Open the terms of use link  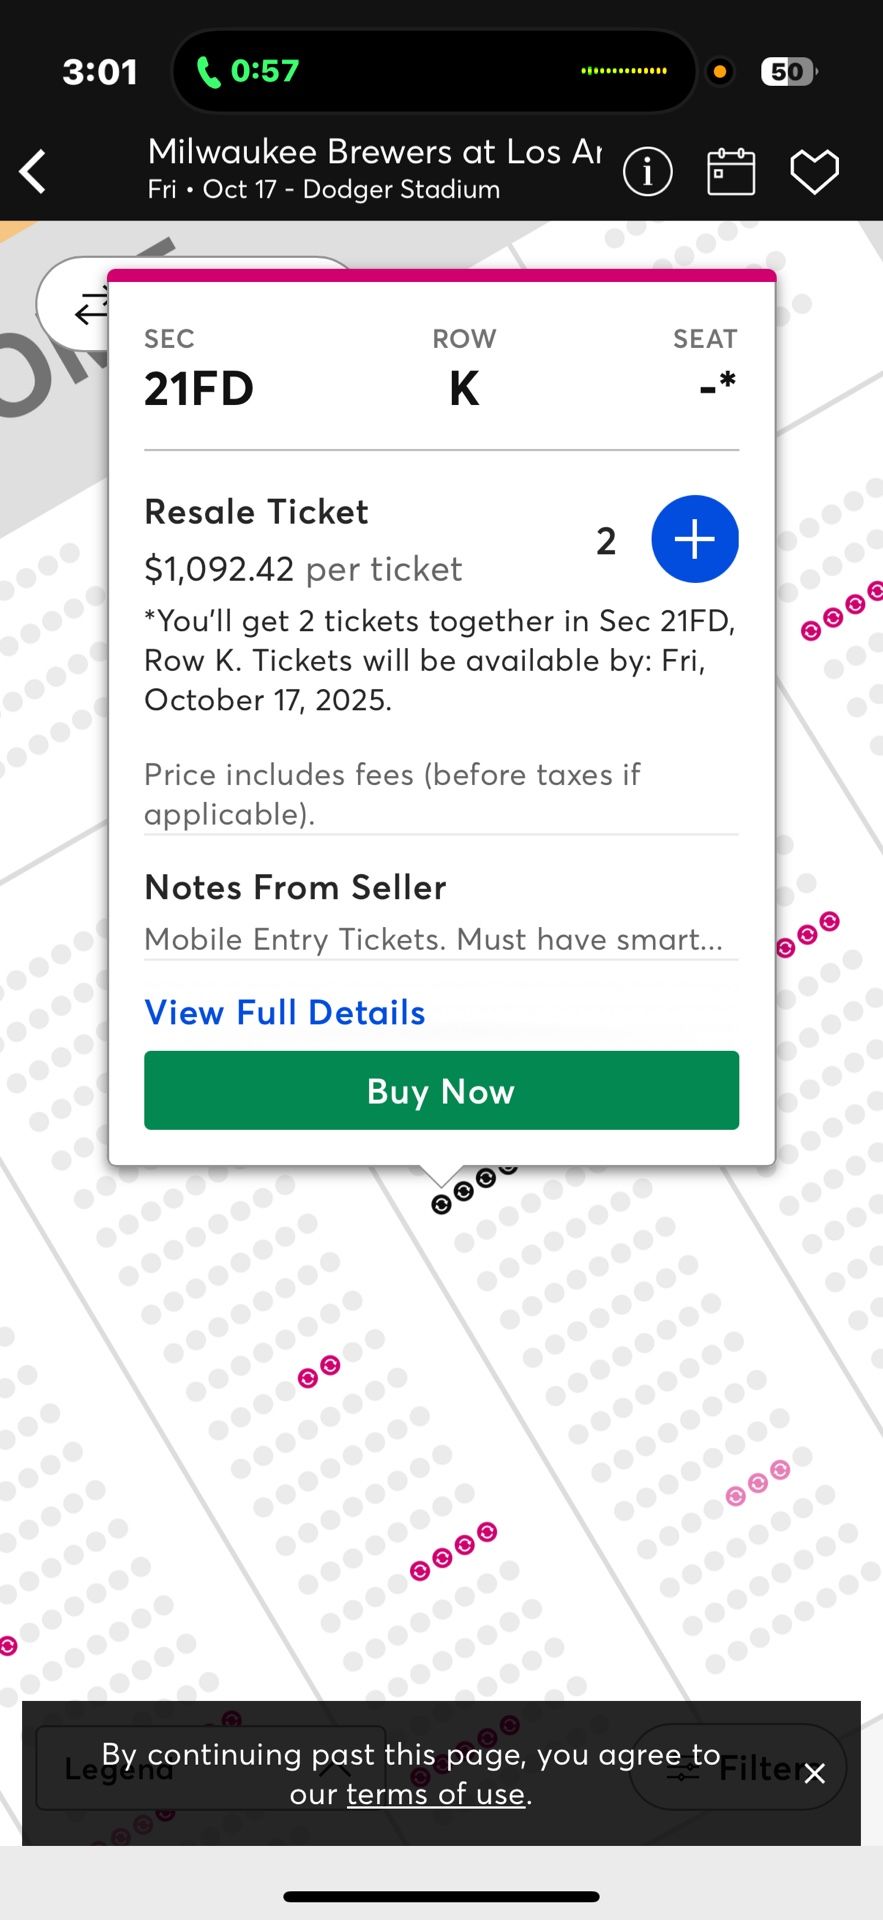[435, 1794]
